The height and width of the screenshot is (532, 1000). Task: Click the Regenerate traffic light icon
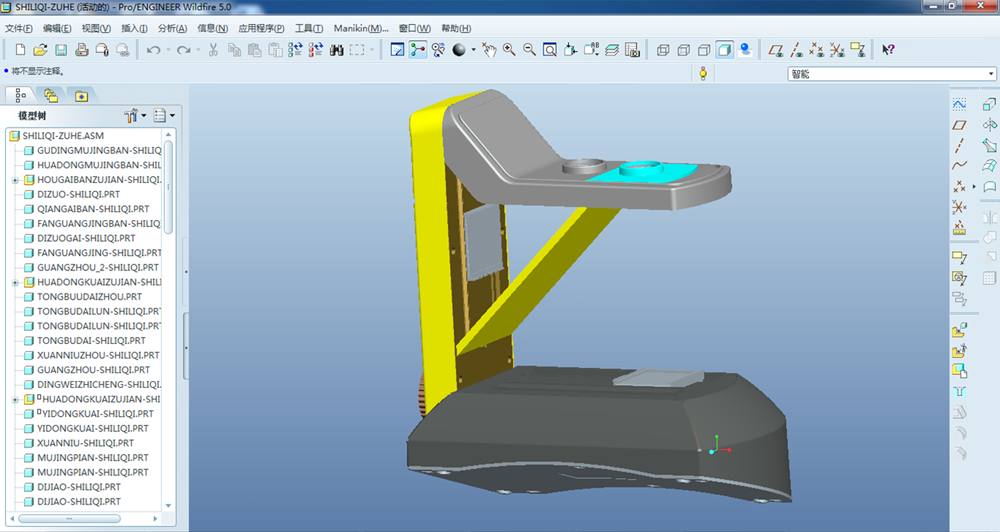pyautogui.click(x=703, y=73)
